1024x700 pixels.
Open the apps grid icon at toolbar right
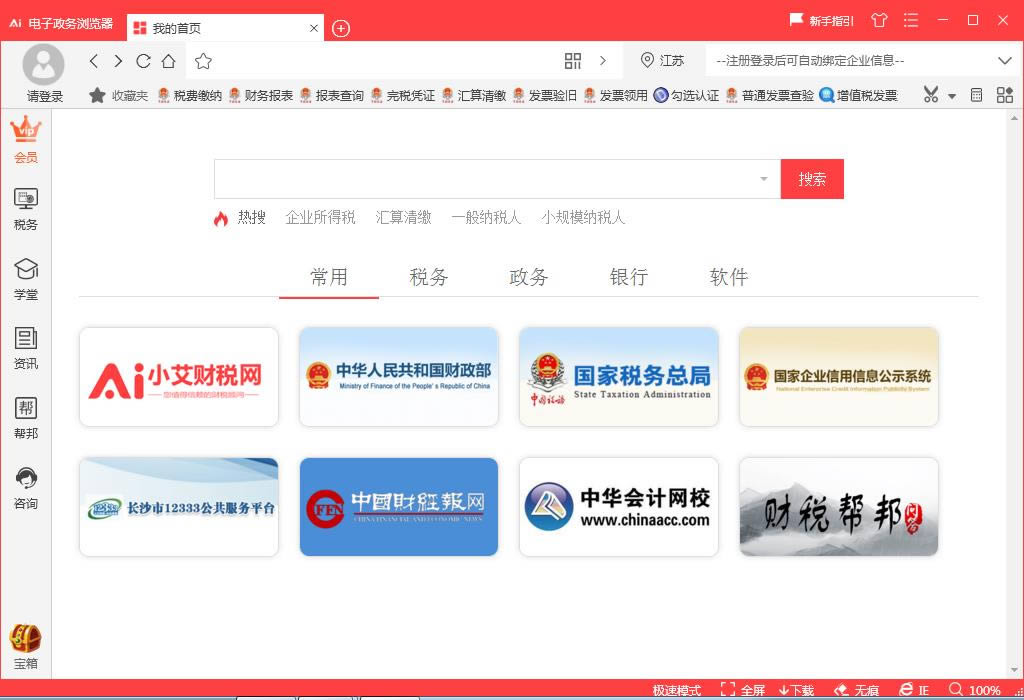pyautogui.click(x=1005, y=95)
